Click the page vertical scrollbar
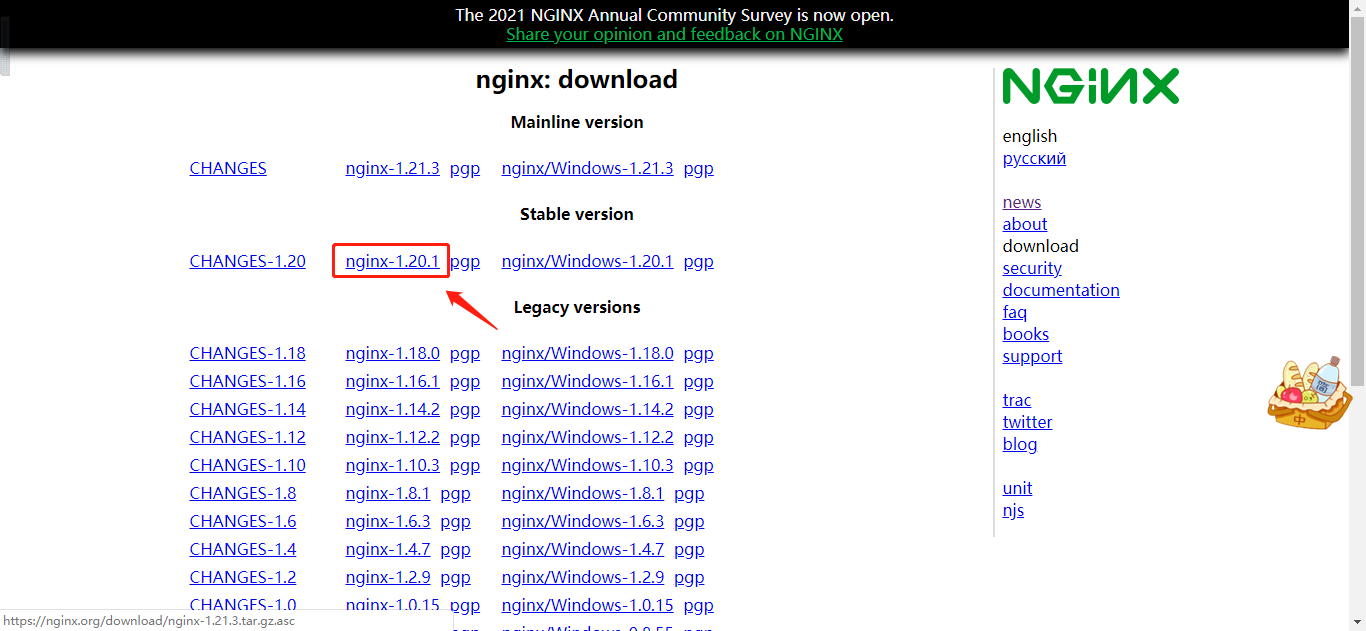 [x=1357, y=200]
